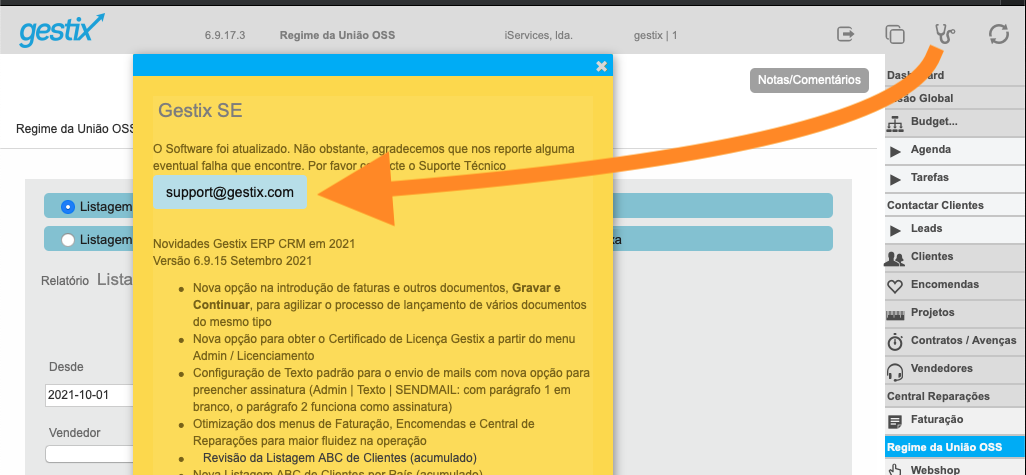The height and width of the screenshot is (475, 1026).
Task: Open Encomendas in the sidebar
Action: click(x=945, y=285)
